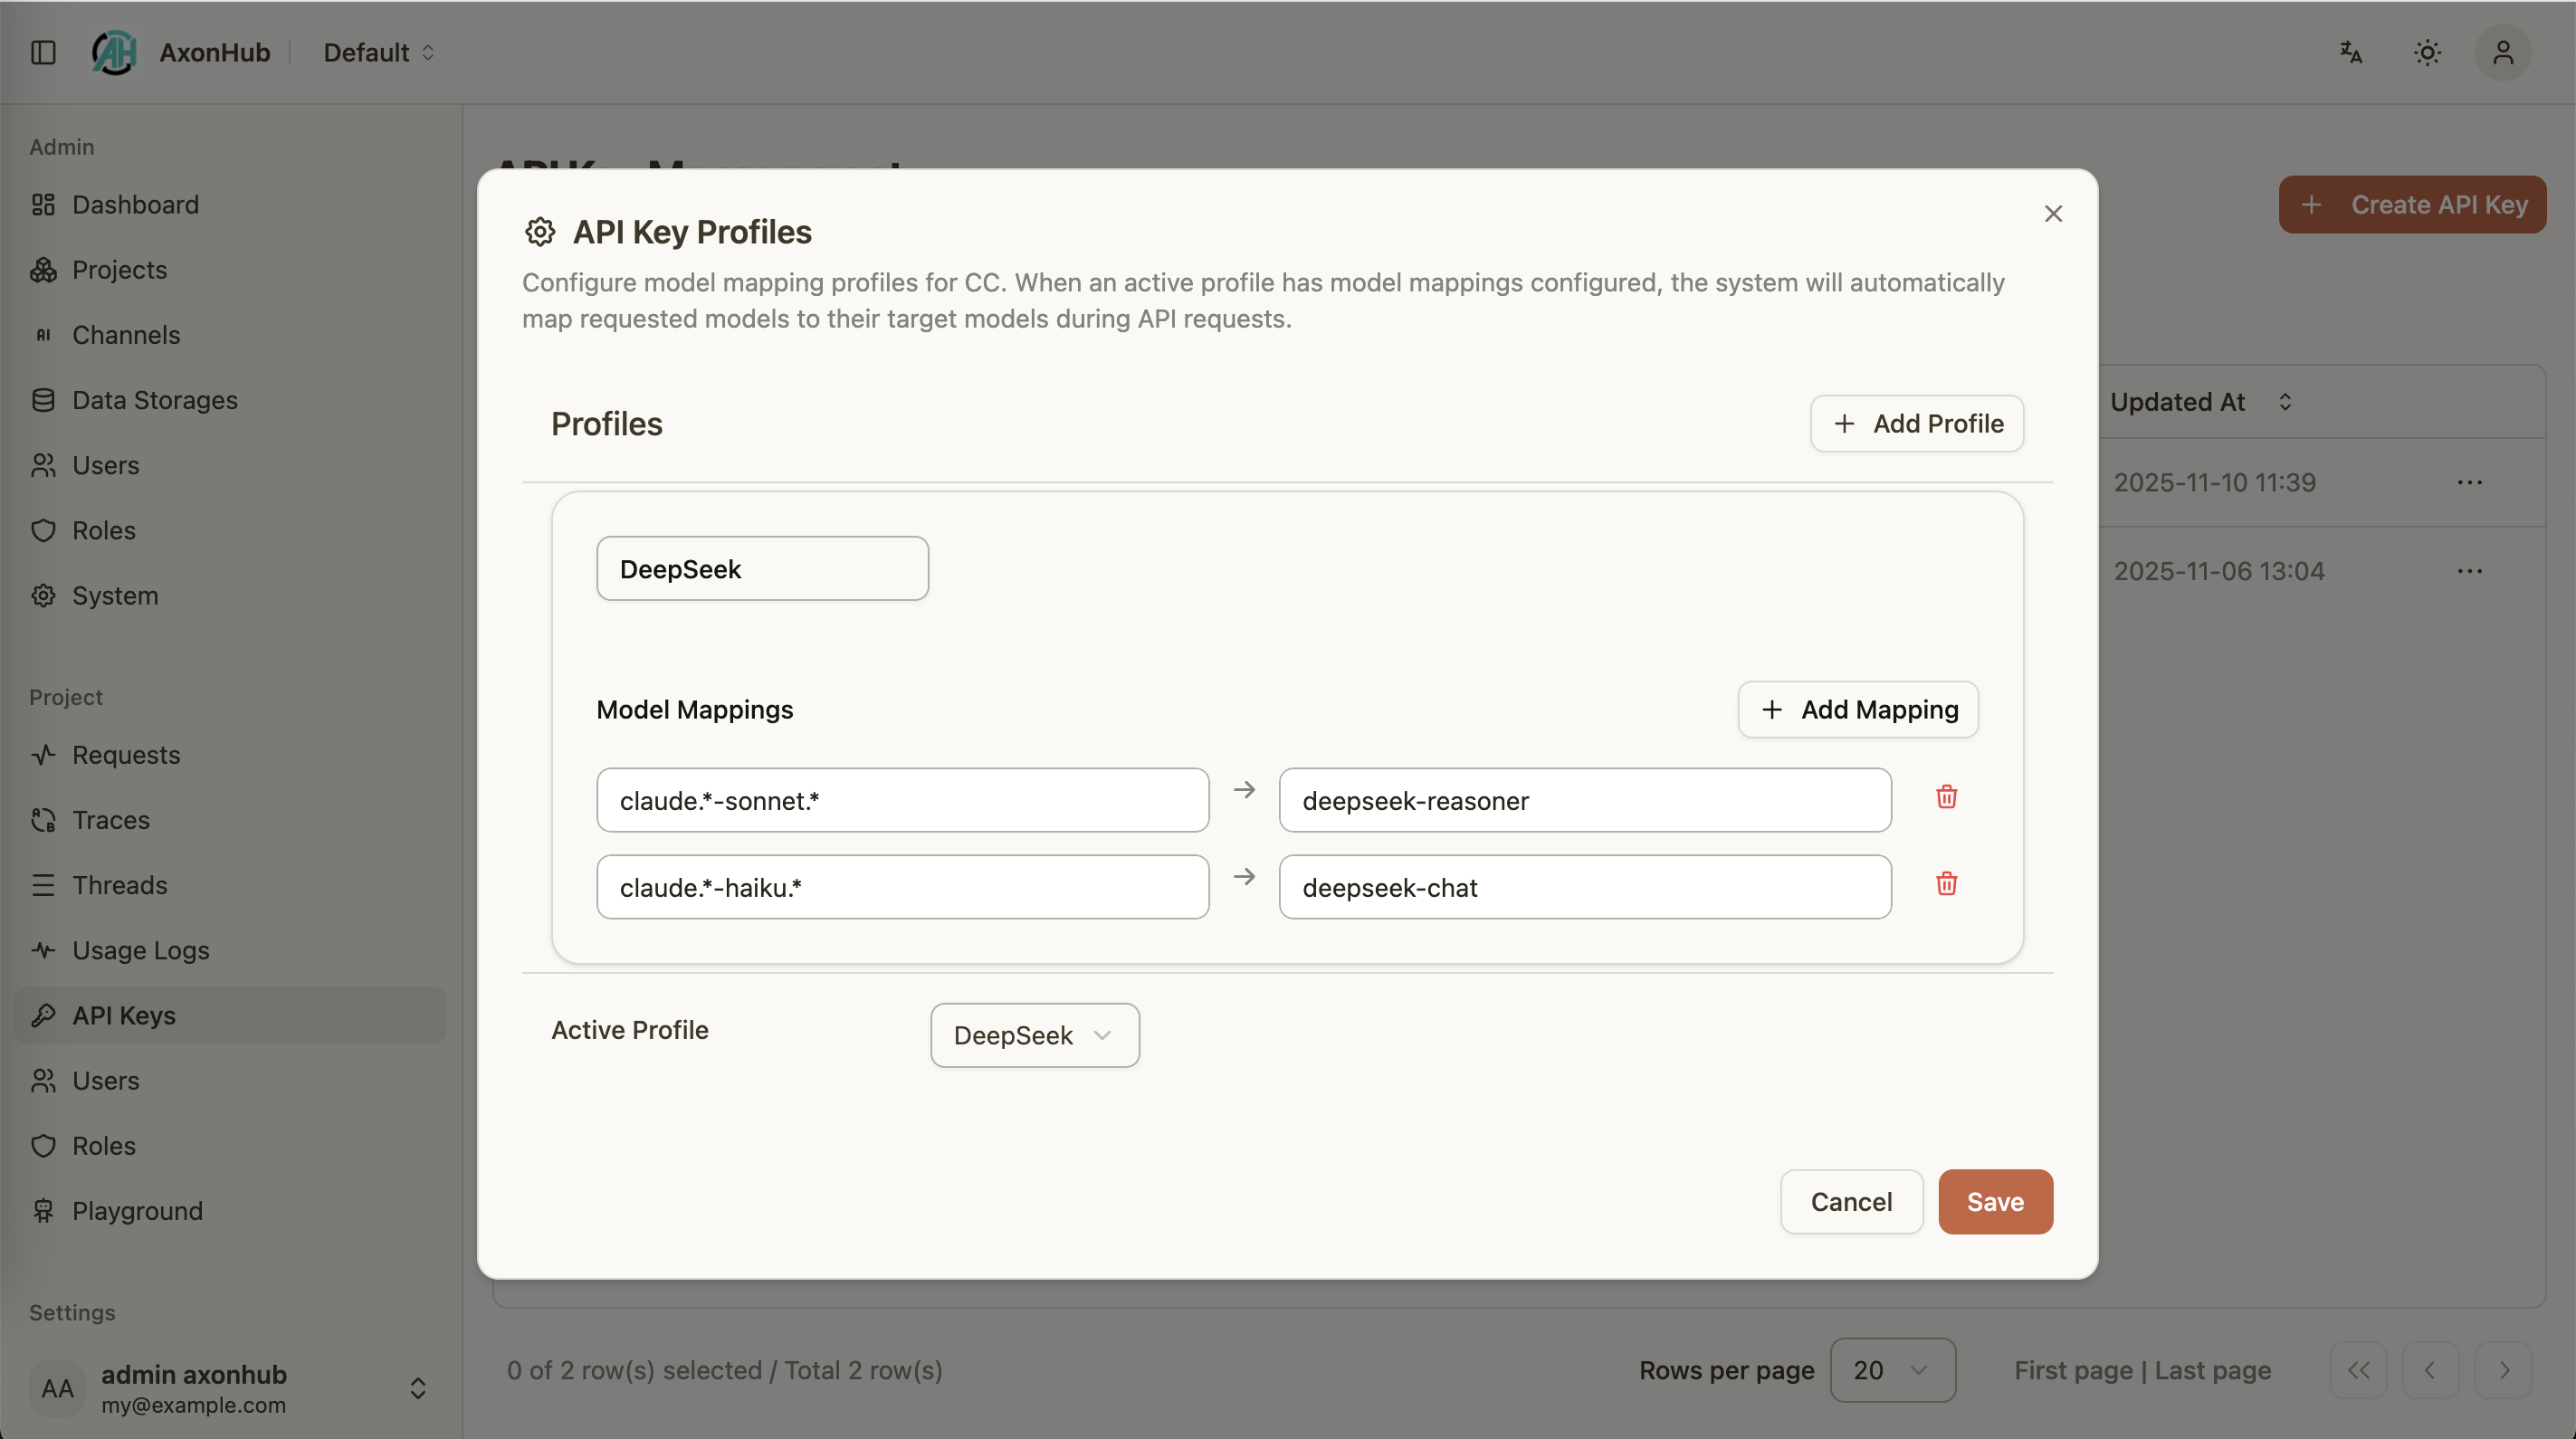Screen dimensions: 2576x1439
Task: Delete the claude sonnet mapping row
Action: pos(1946,797)
